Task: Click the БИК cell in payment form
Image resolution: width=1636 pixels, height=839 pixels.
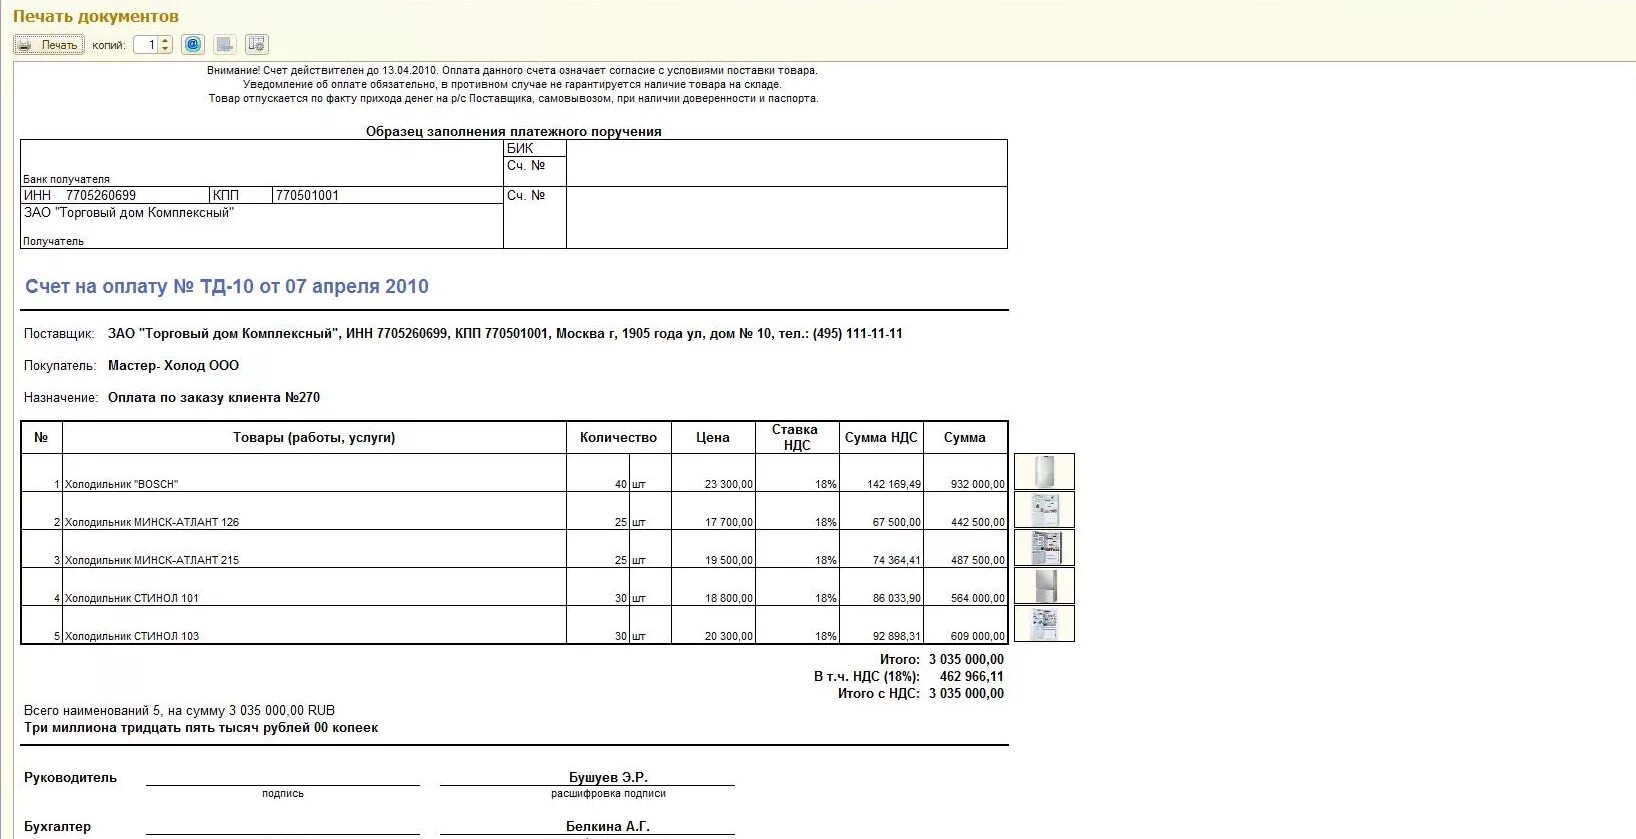Action: (x=535, y=148)
